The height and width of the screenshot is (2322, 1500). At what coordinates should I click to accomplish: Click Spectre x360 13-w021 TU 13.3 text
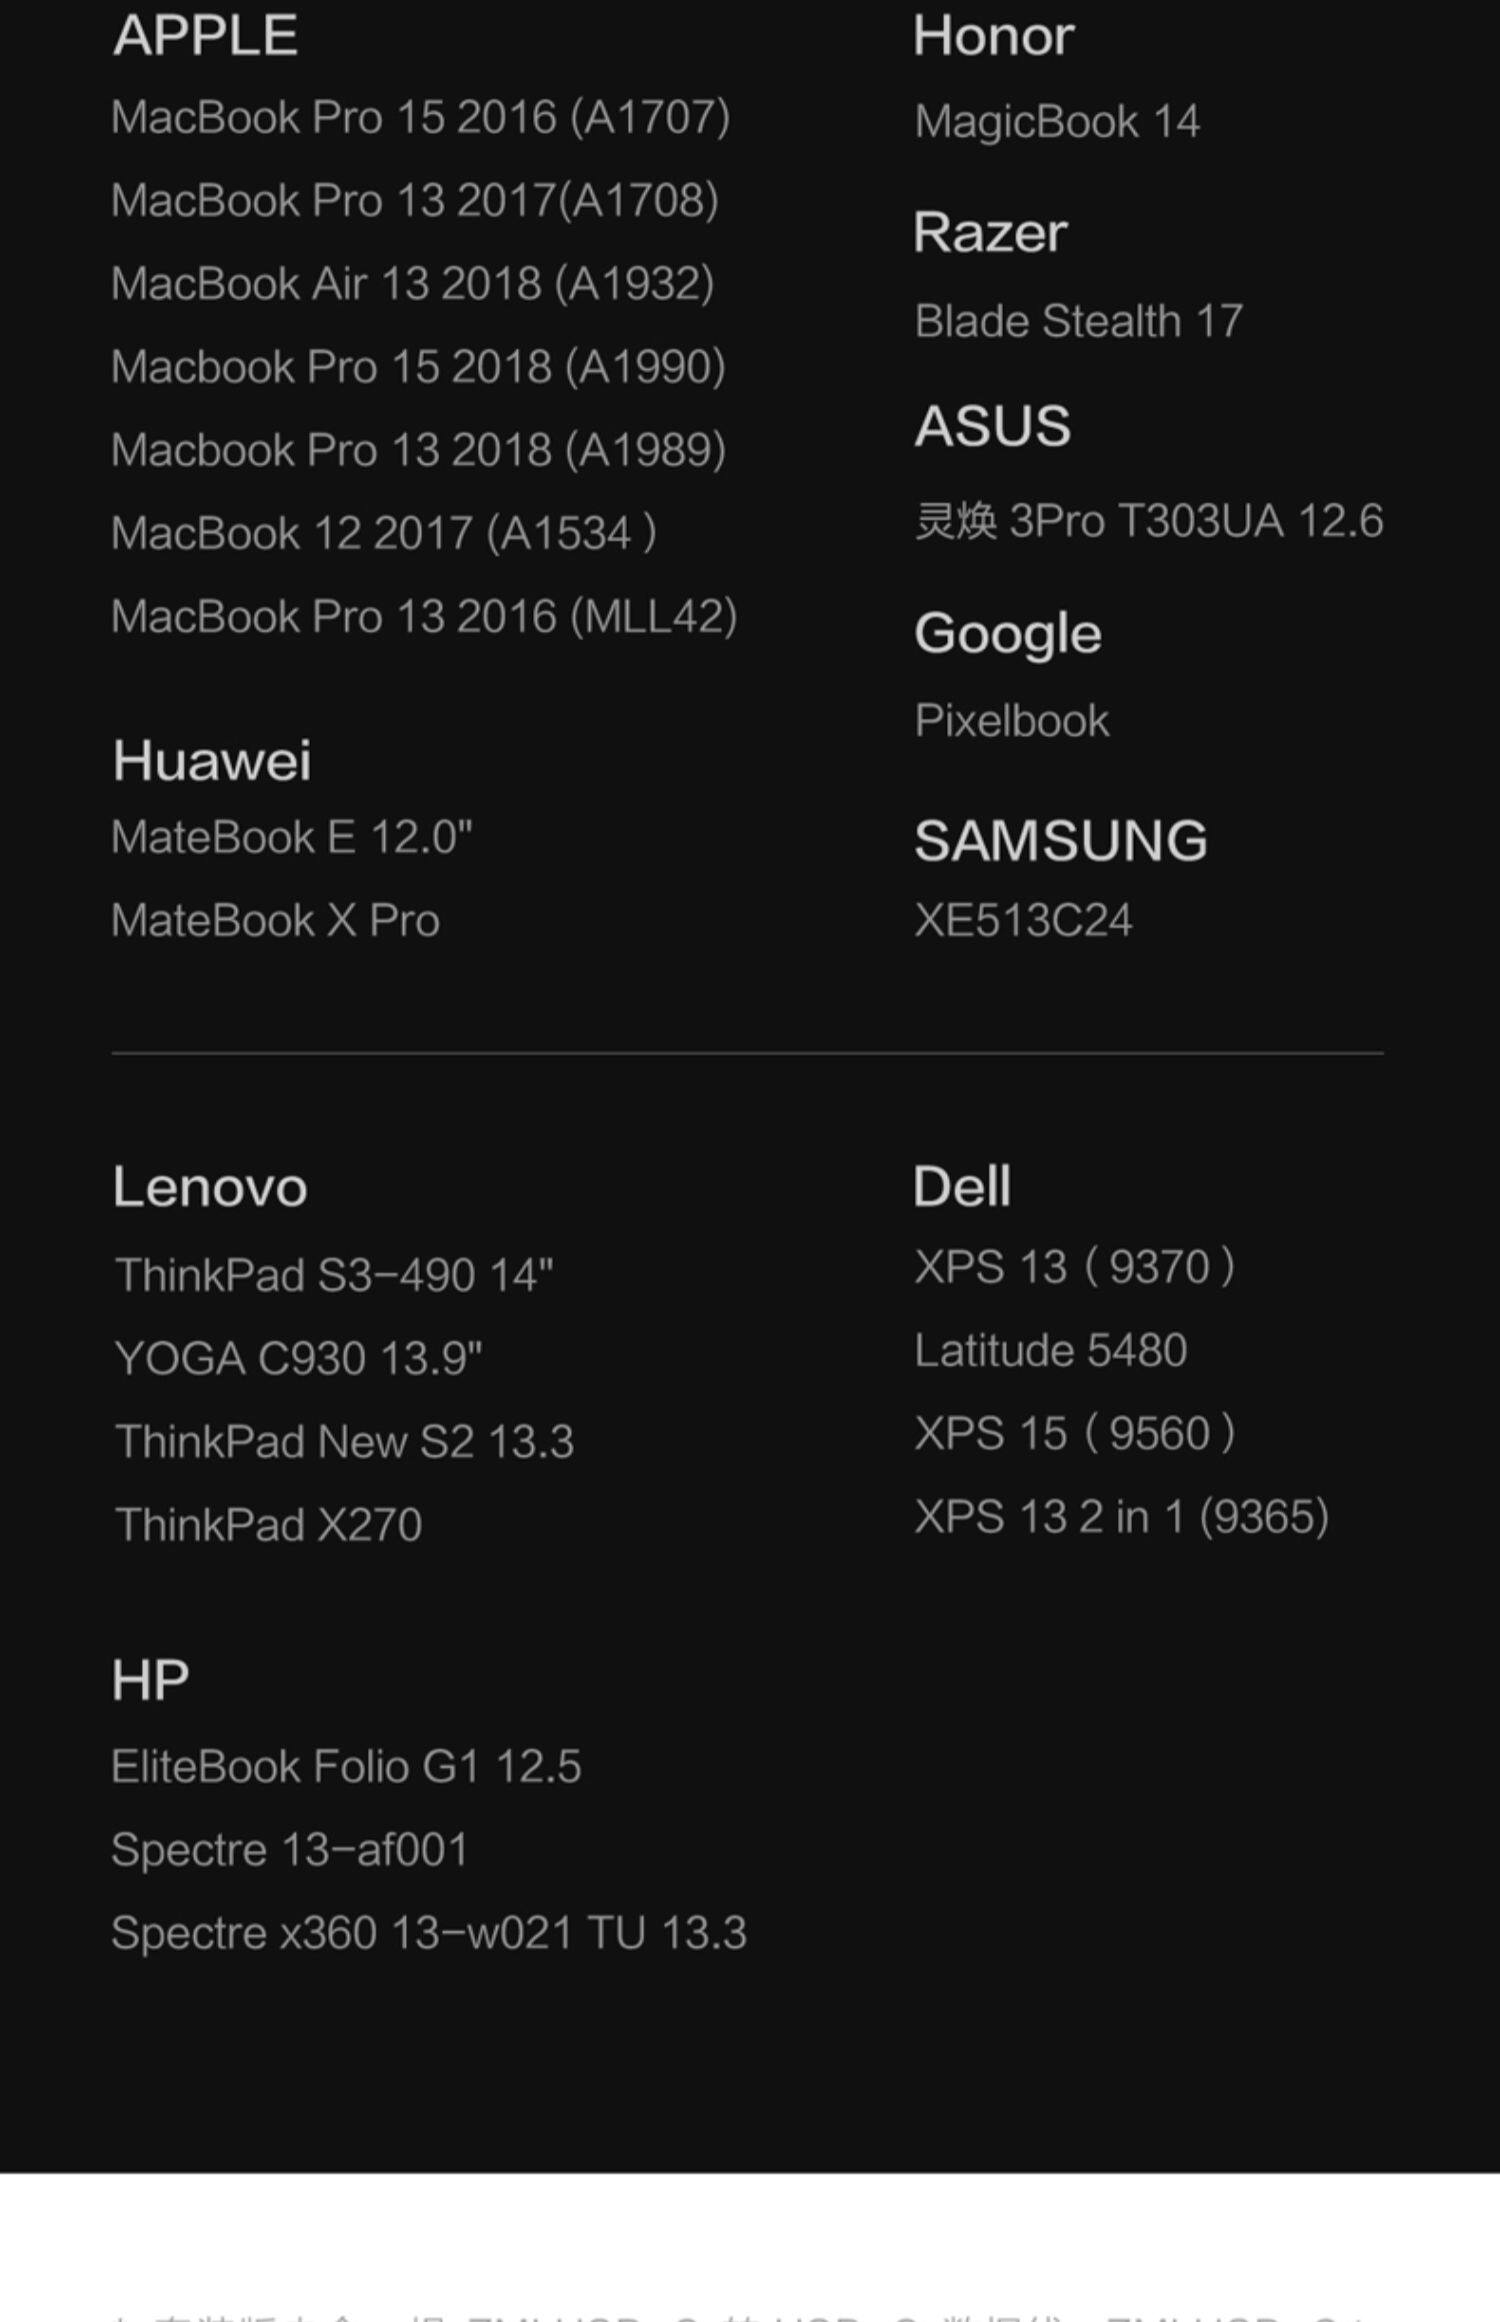coord(429,1933)
